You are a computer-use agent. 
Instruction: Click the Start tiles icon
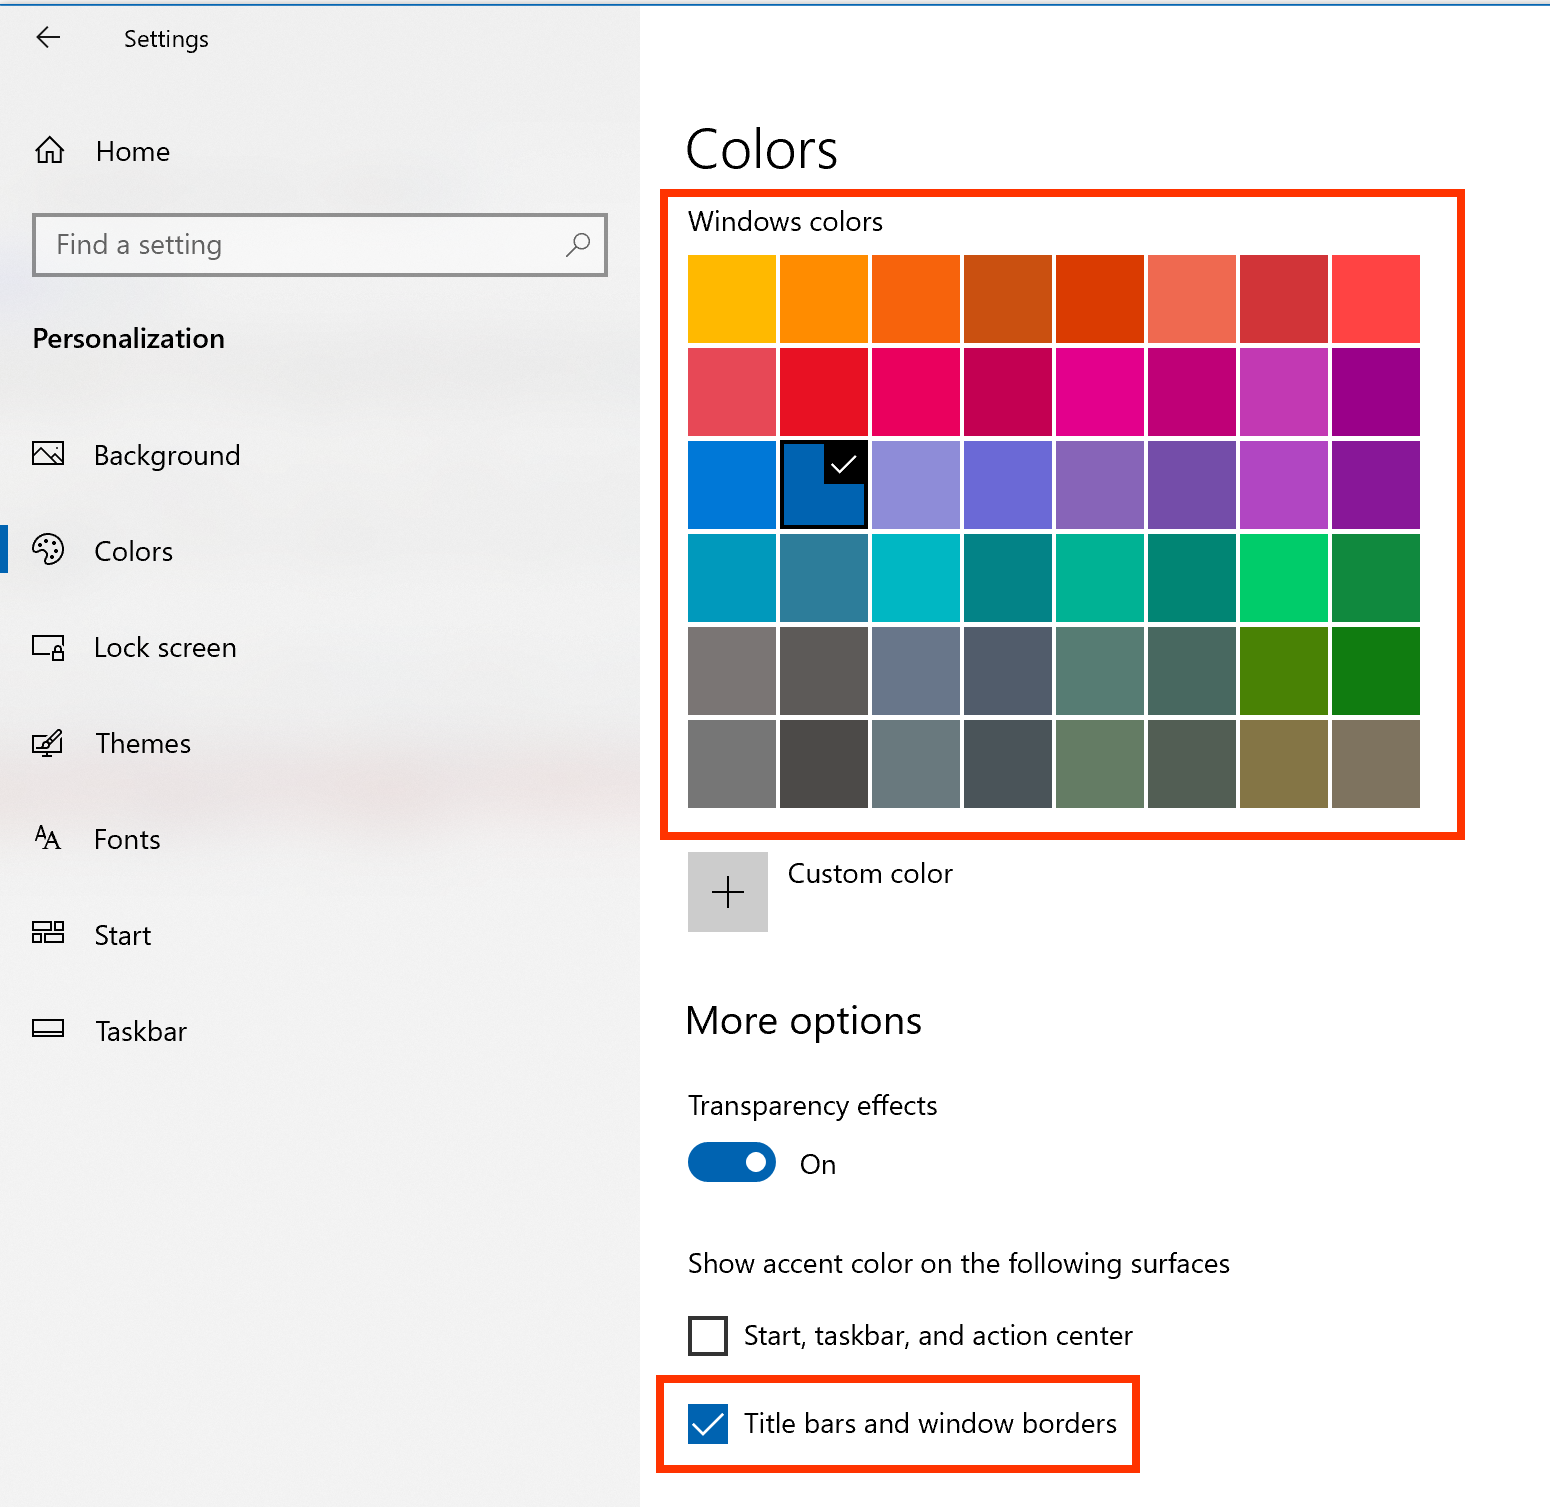(48, 934)
